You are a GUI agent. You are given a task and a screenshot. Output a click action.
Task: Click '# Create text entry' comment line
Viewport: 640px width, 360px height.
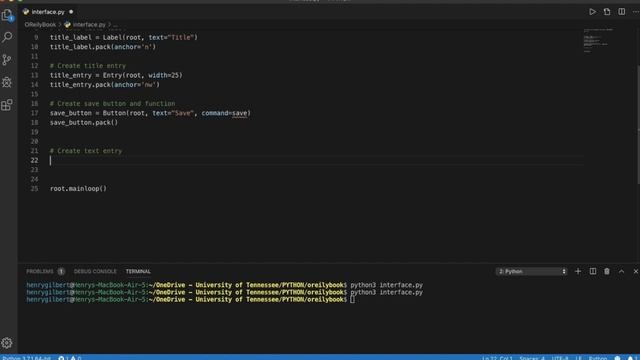(x=86, y=151)
